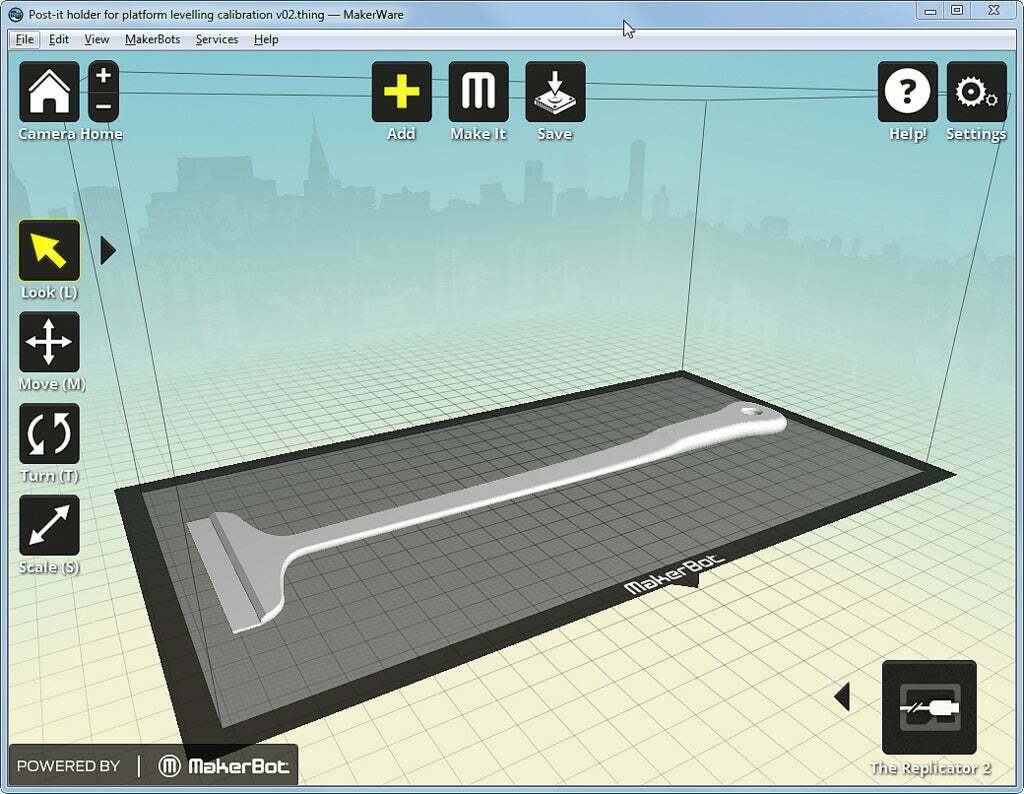Click the yellow Add plus icon
This screenshot has width=1024, height=794.
coord(402,92)
